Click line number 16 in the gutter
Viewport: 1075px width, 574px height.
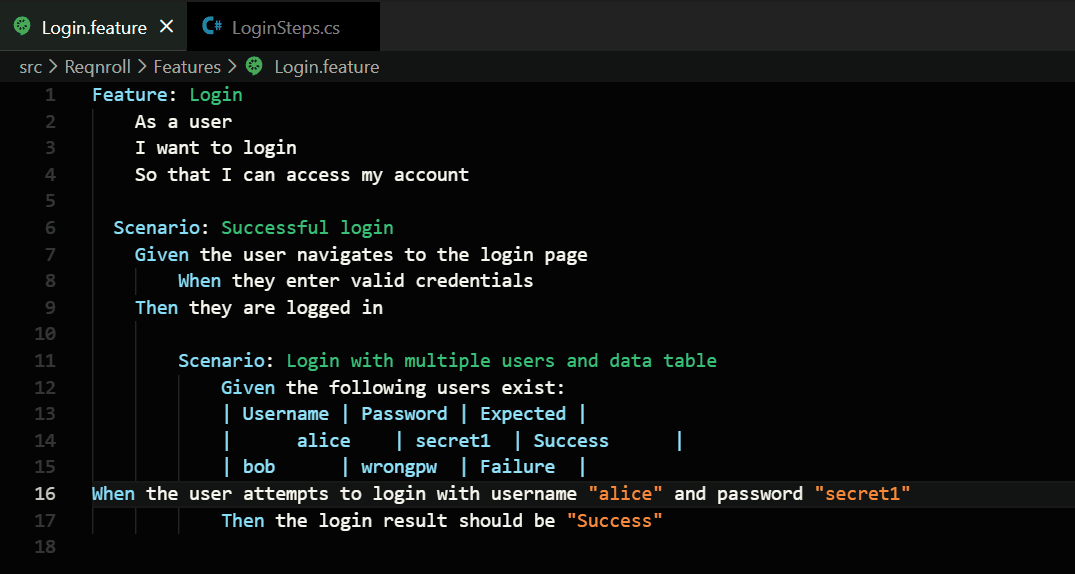point(45,494)
